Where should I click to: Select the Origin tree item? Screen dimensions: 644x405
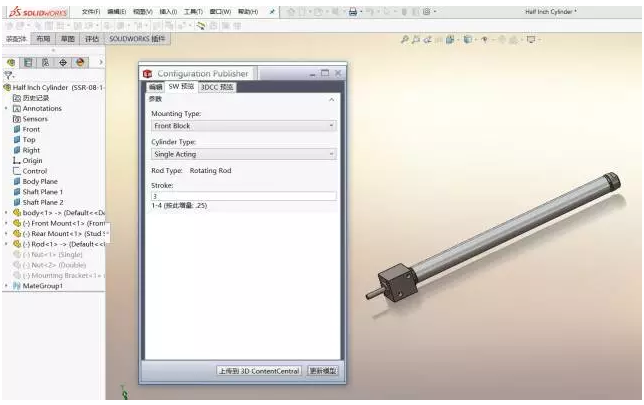(28, 161)
